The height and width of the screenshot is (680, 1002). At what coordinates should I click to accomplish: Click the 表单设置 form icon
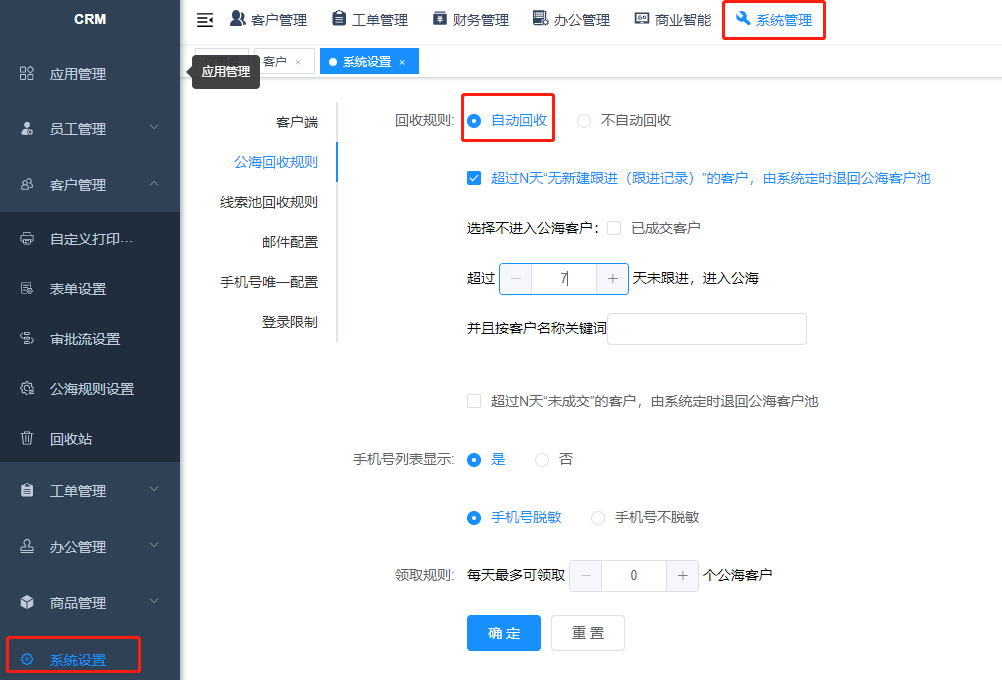27,289
